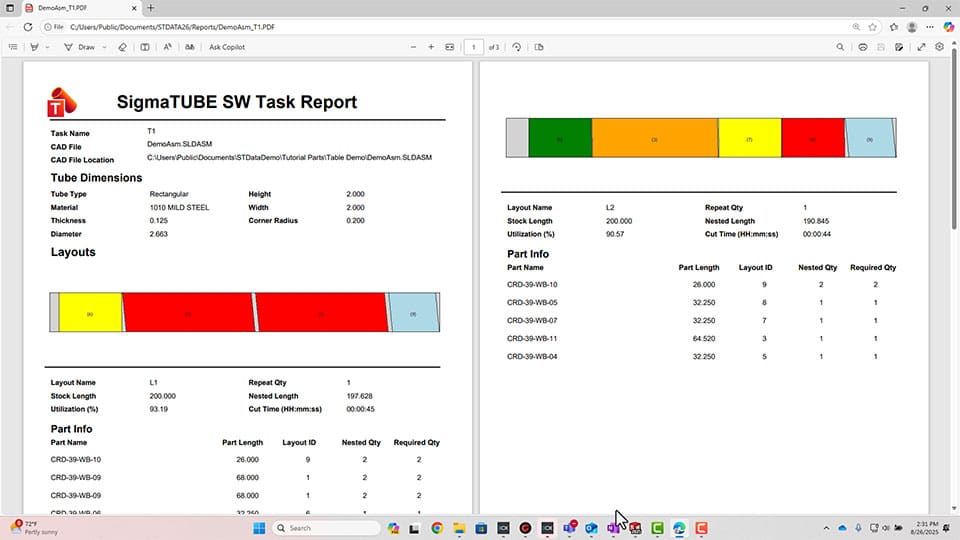Click the Print icon
960x540 pixels.
coord(863,47)
